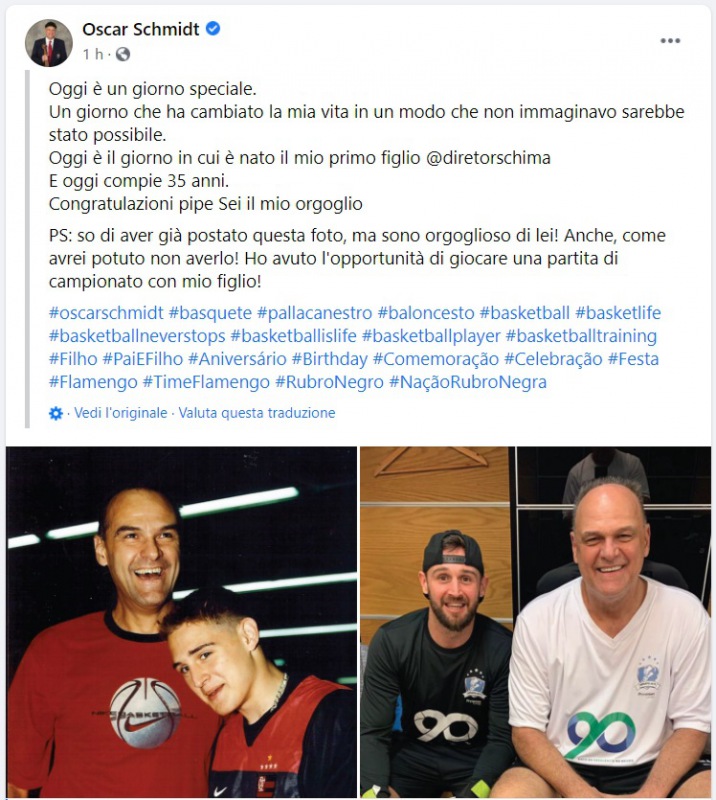Open the #NaçãoRubroNegra hashtag
The height and width of the screenshot is (800, 716).
point(468,382)
